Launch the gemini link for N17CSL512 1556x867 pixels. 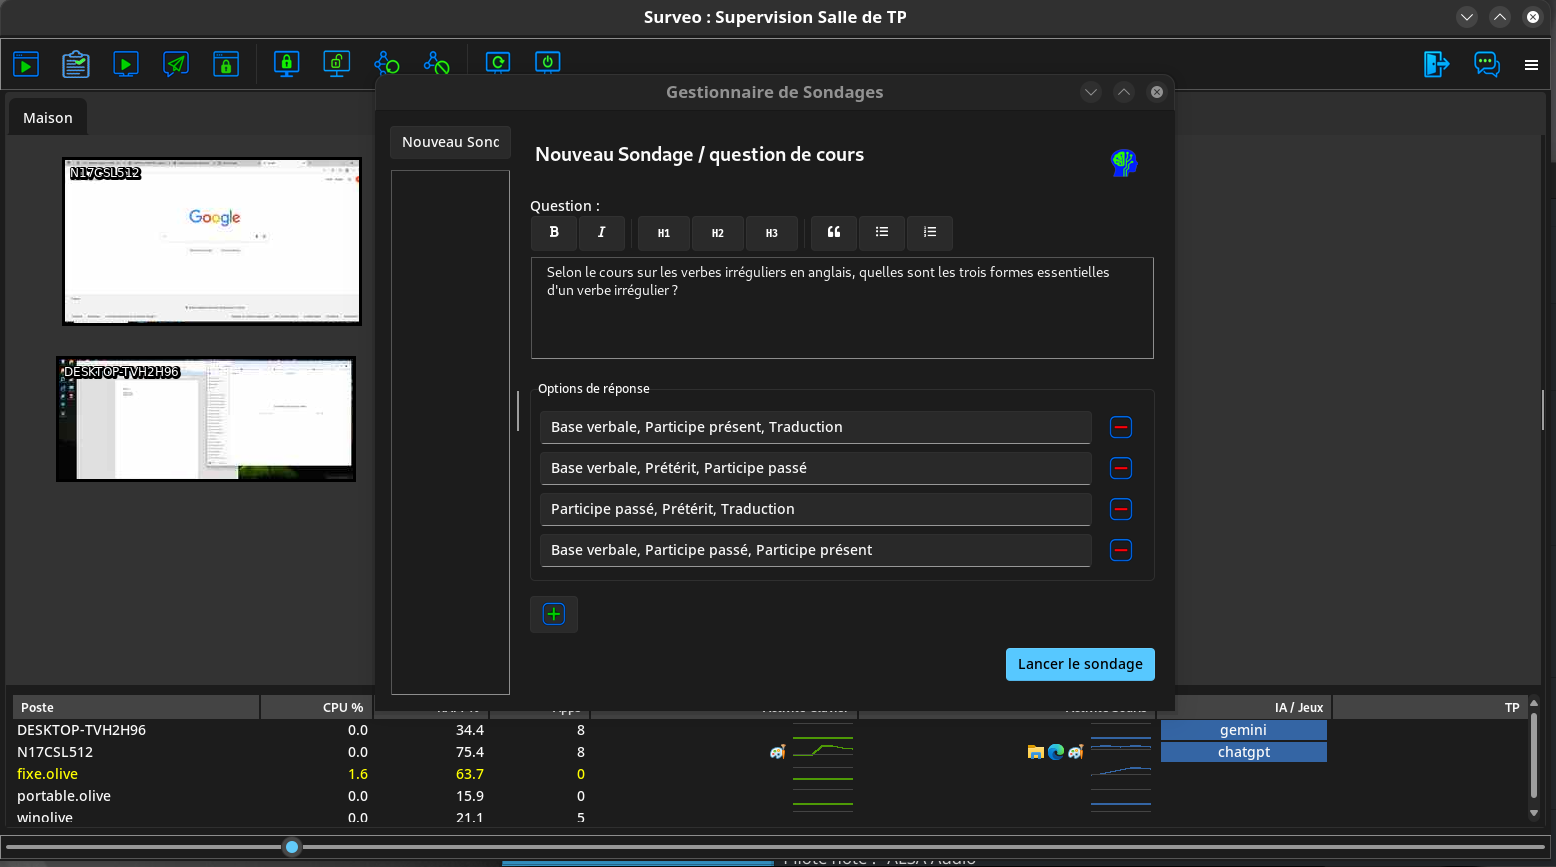point(1243,730)
